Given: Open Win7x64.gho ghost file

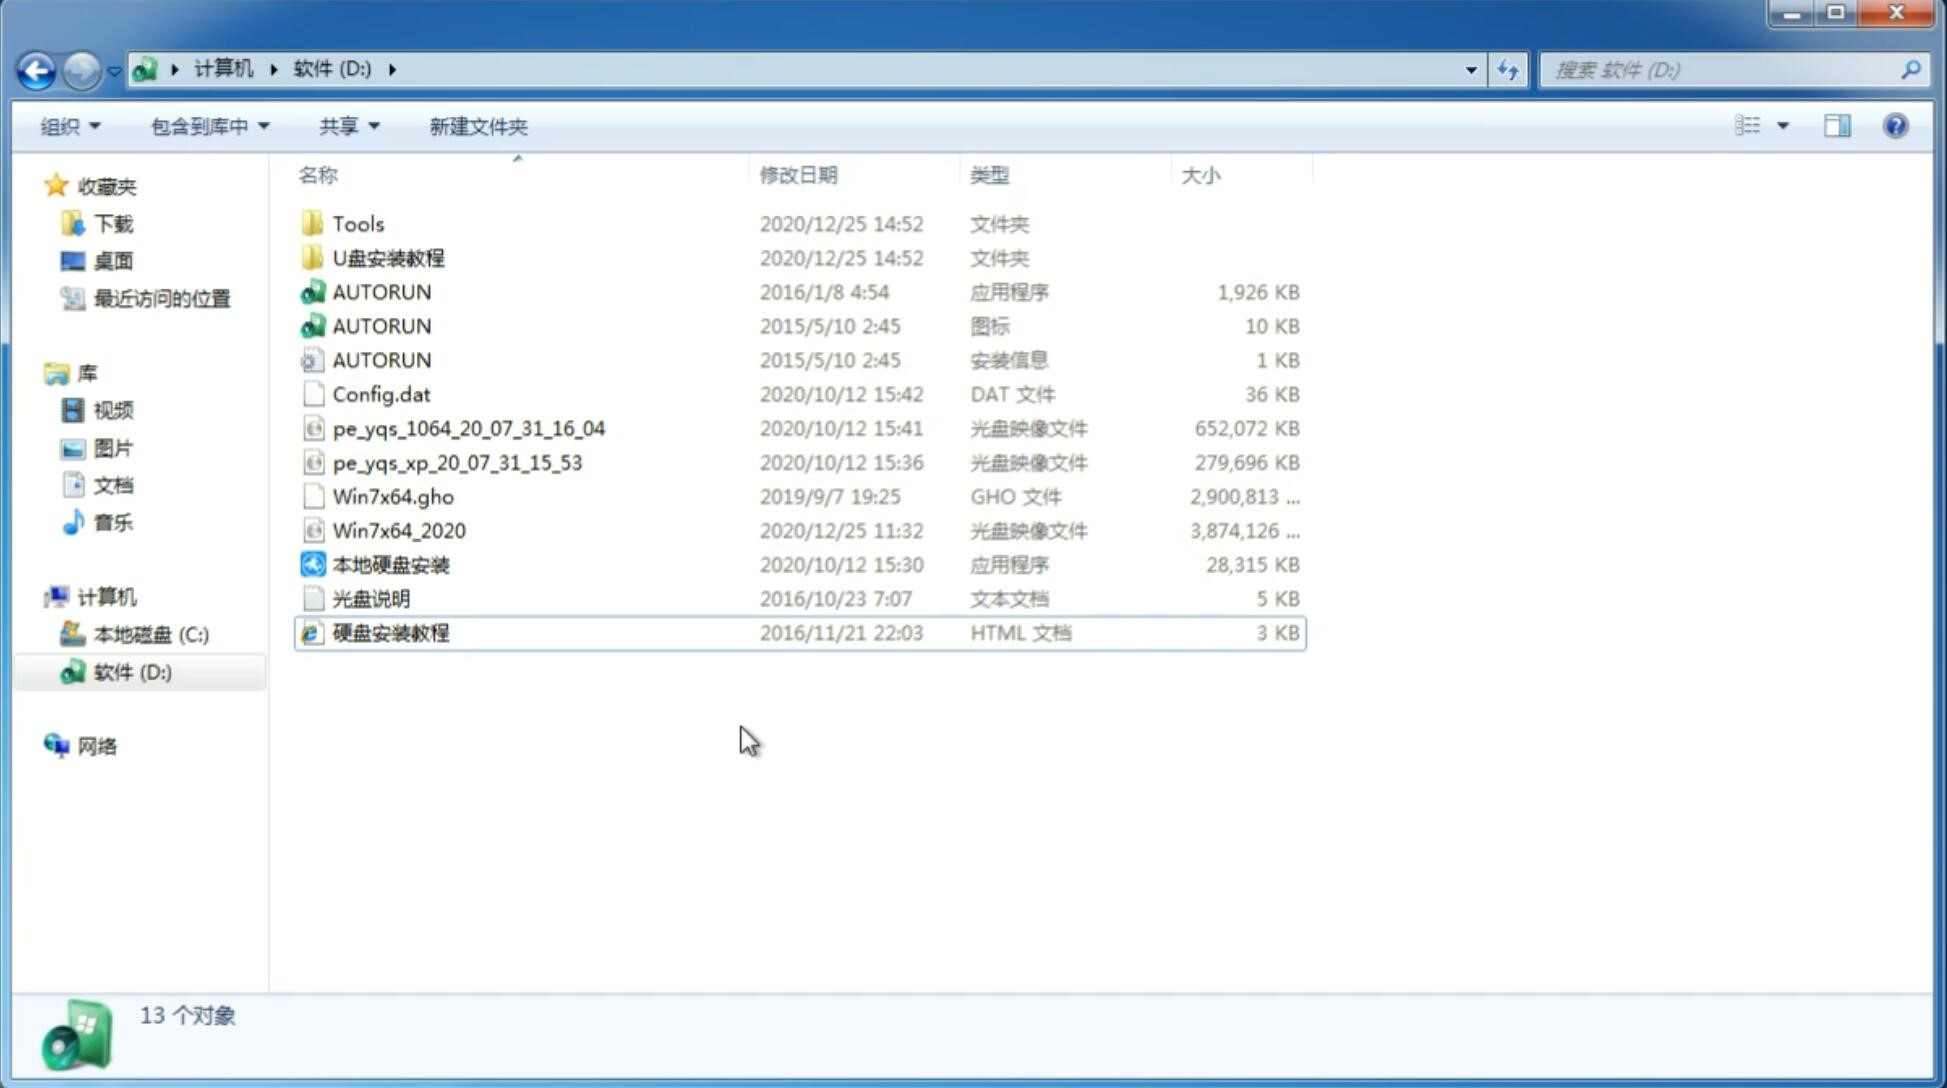Looking at the screenshot, I should pos(394,496).
